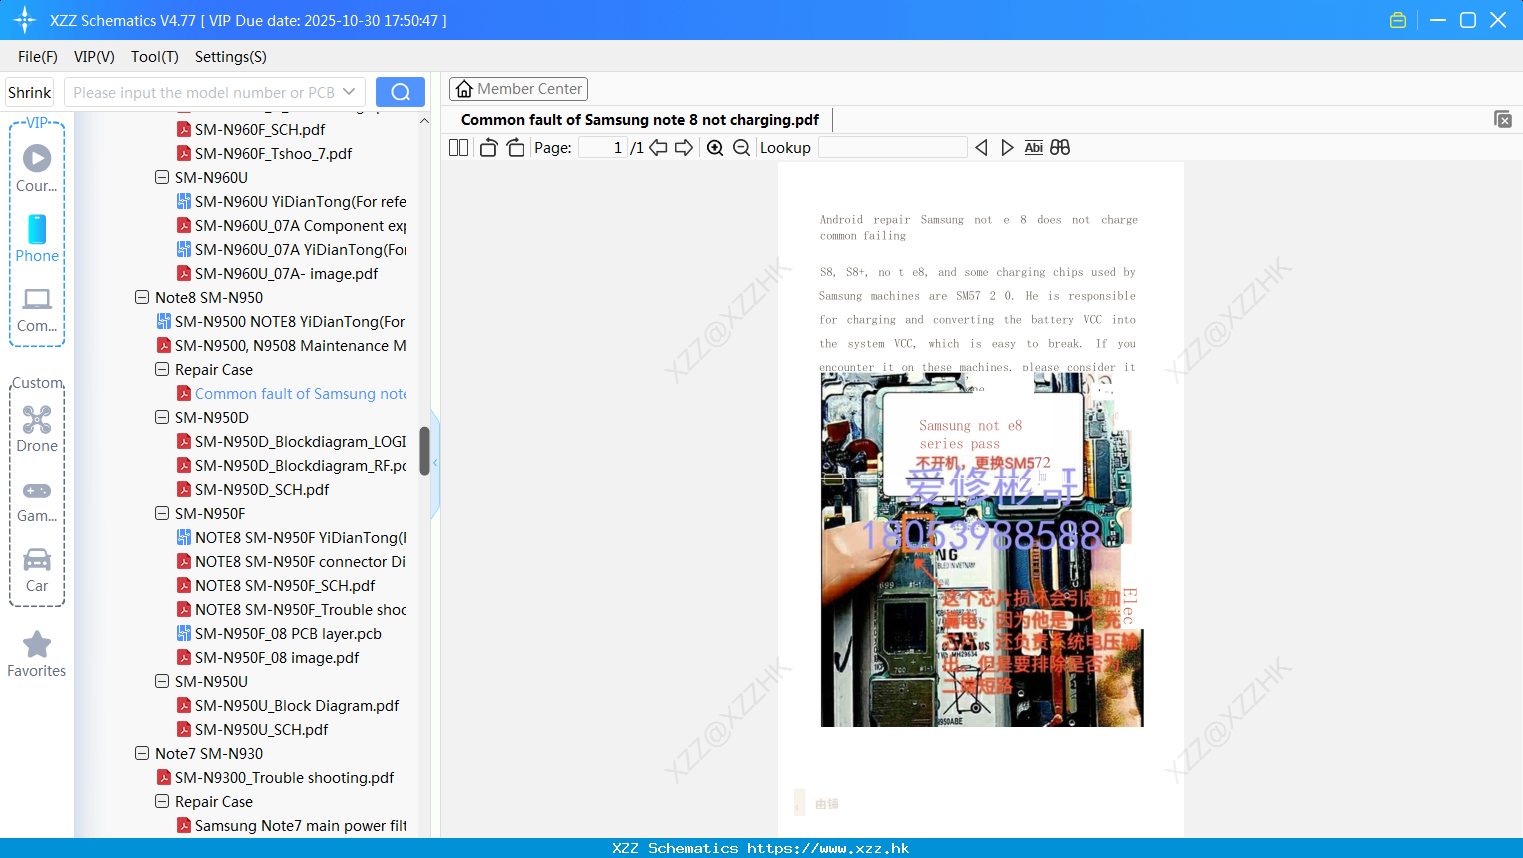Viewport: 1523px width, 858px height.
Task: Click the tree scroll up arrow
Action: point(424,120)
